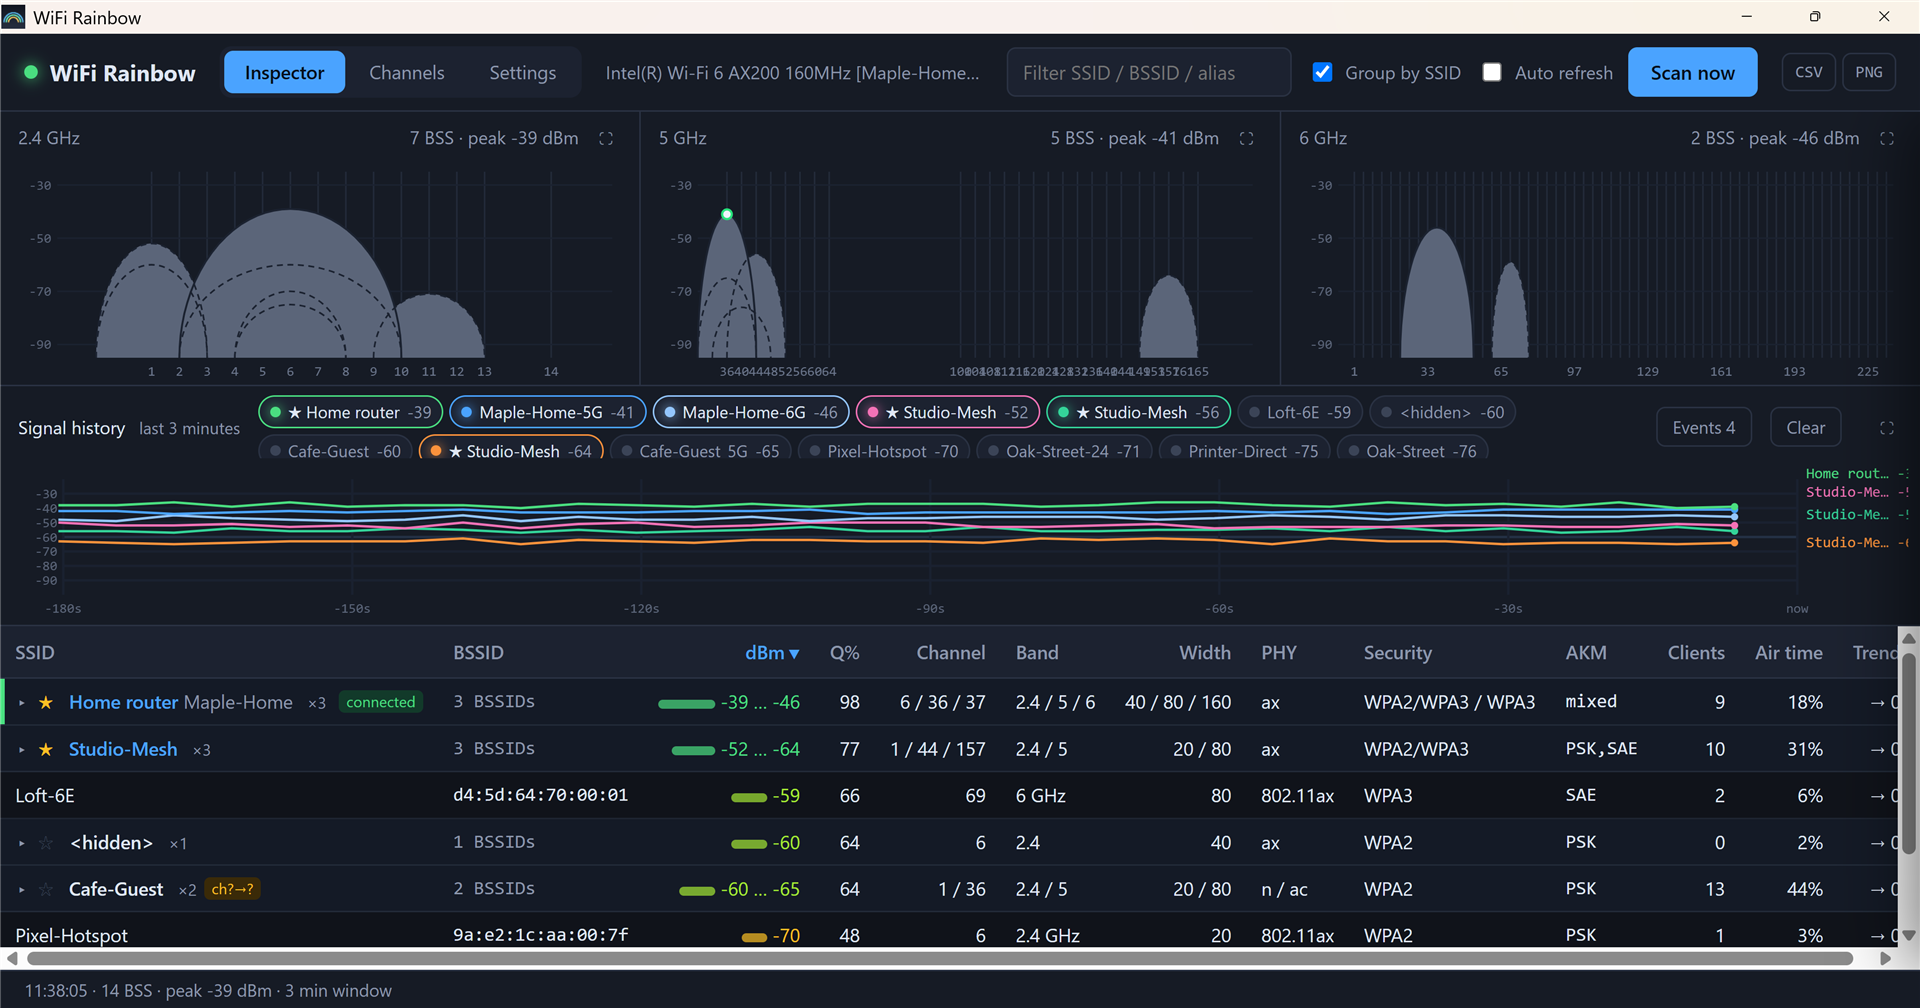Enable the Auto refresh checkbox
The image size is (1920, 1008).
pos(1492,72)
